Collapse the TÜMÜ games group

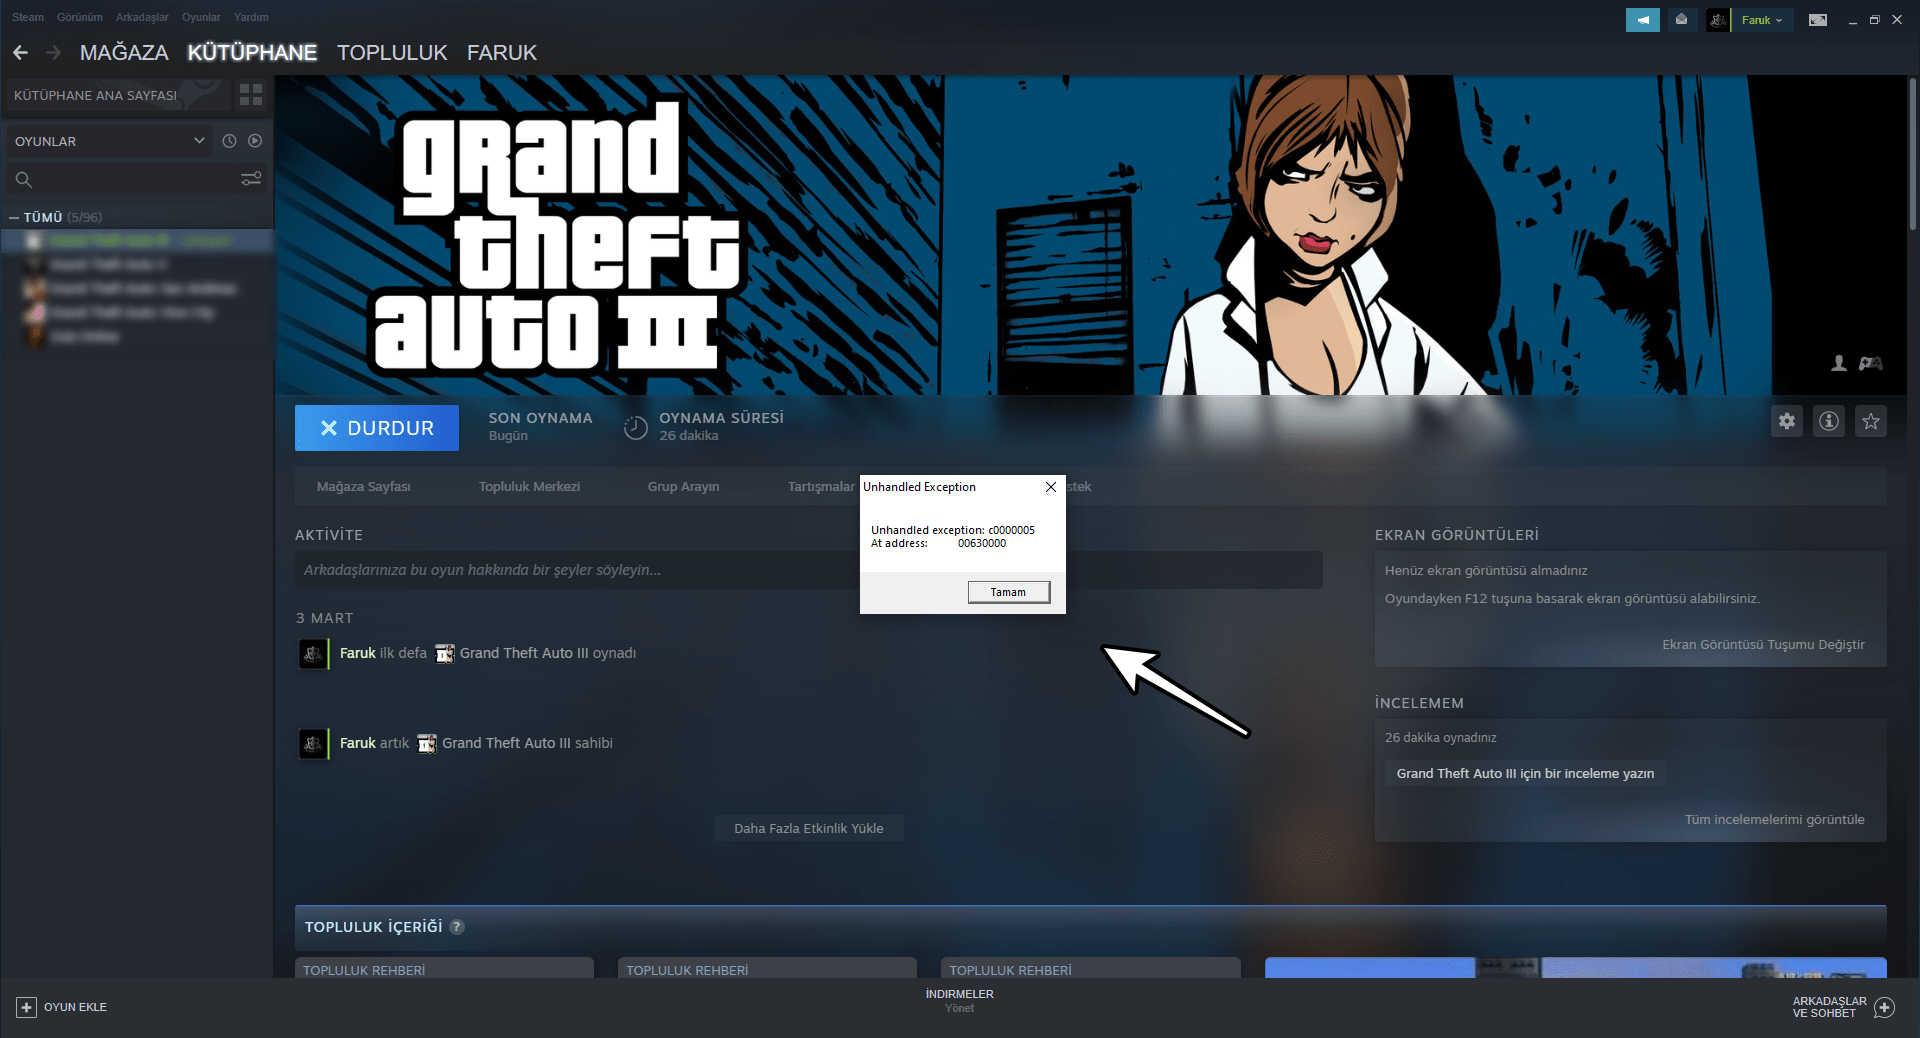[14, 217]
